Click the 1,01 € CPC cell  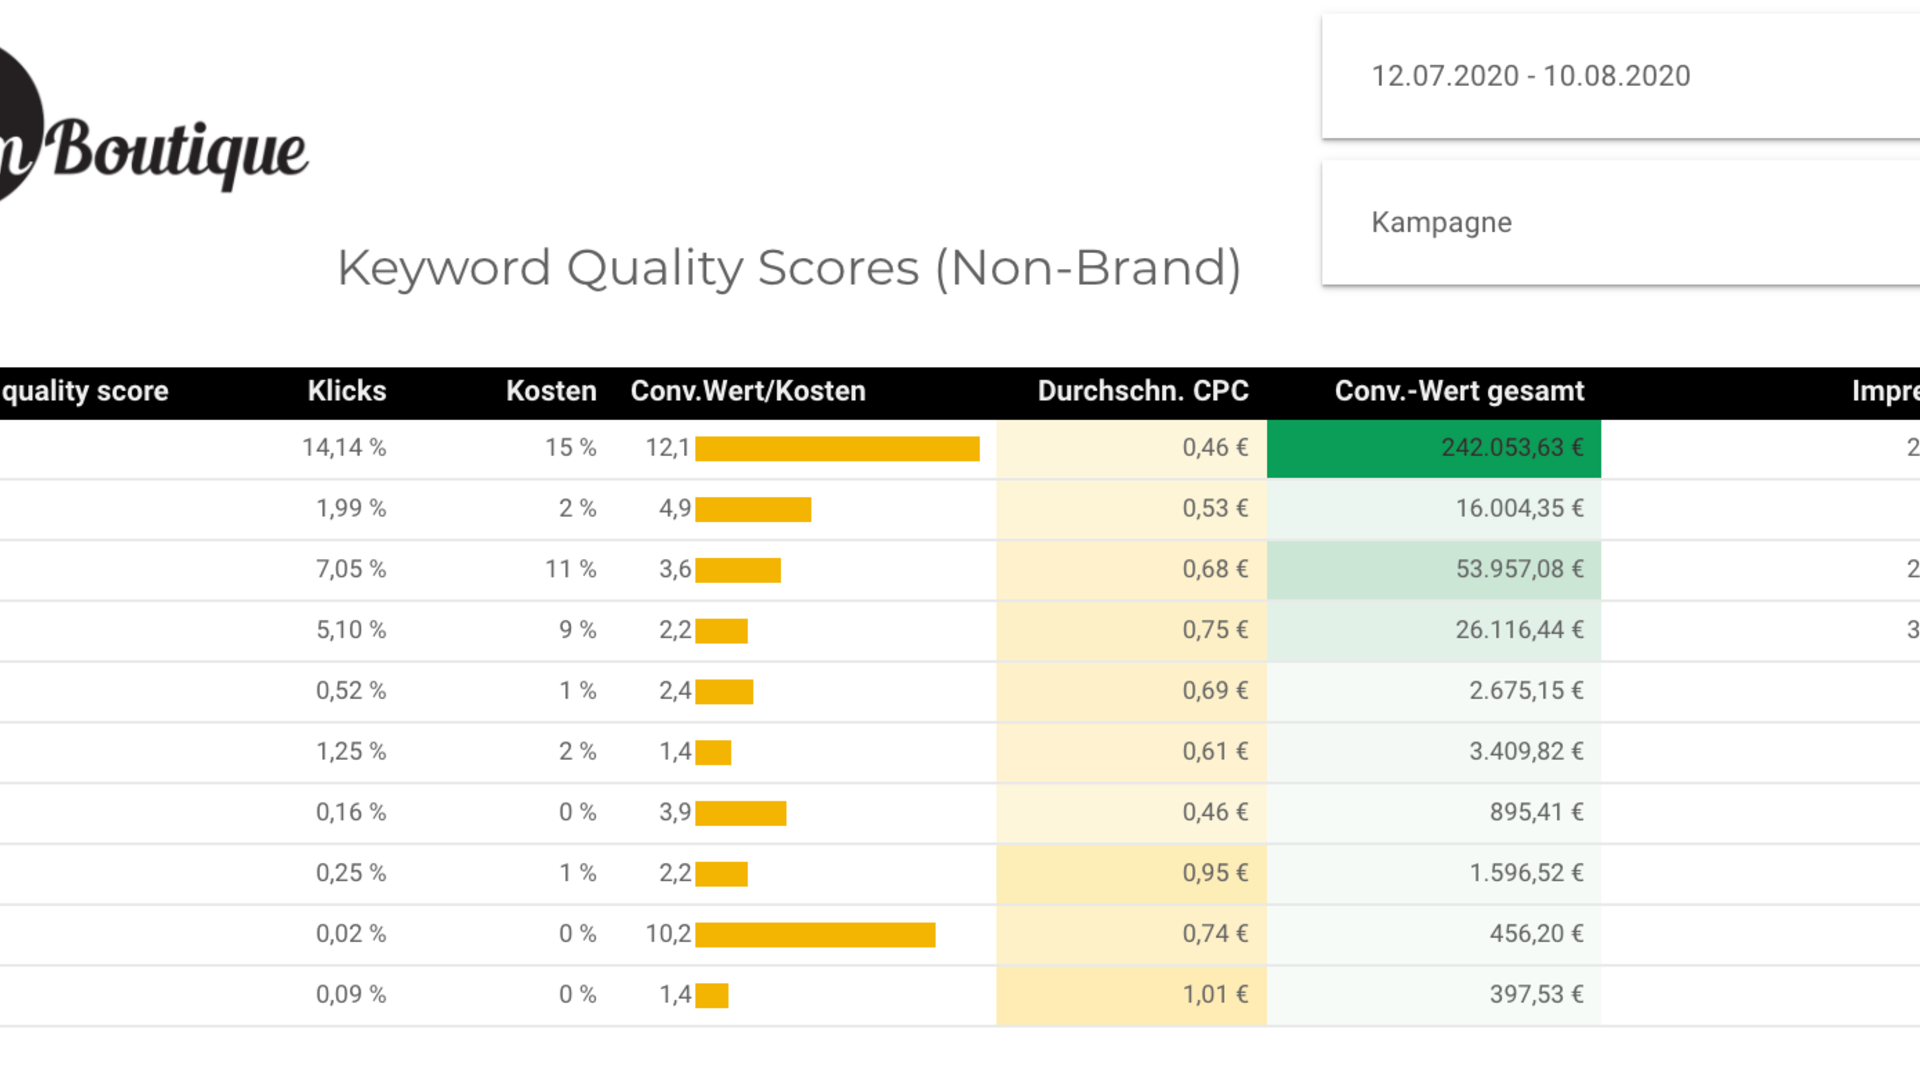1132,995
